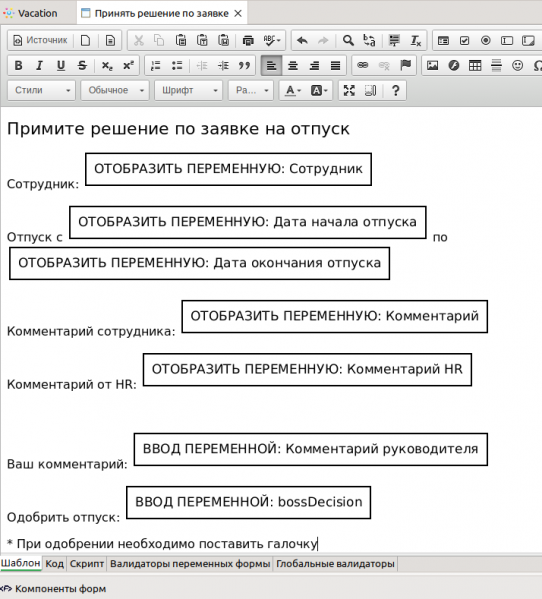542x599 pixels.
Task: Switch to Source view (Источник)
Action: coord(40,40)
